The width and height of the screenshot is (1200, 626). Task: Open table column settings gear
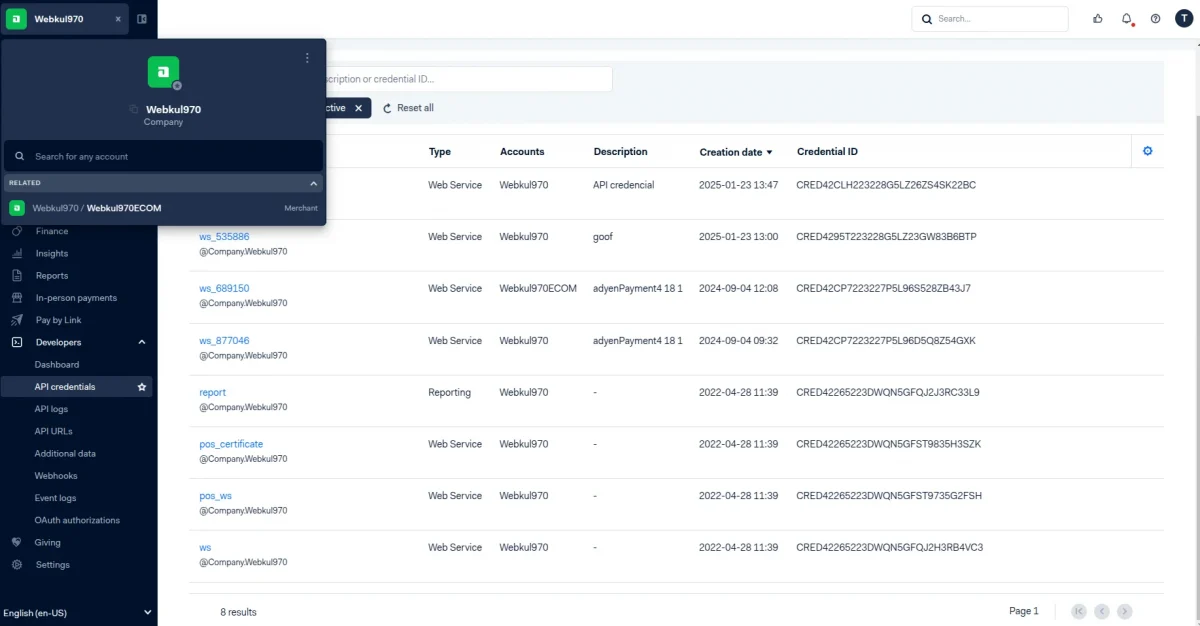pos(1148,151)
